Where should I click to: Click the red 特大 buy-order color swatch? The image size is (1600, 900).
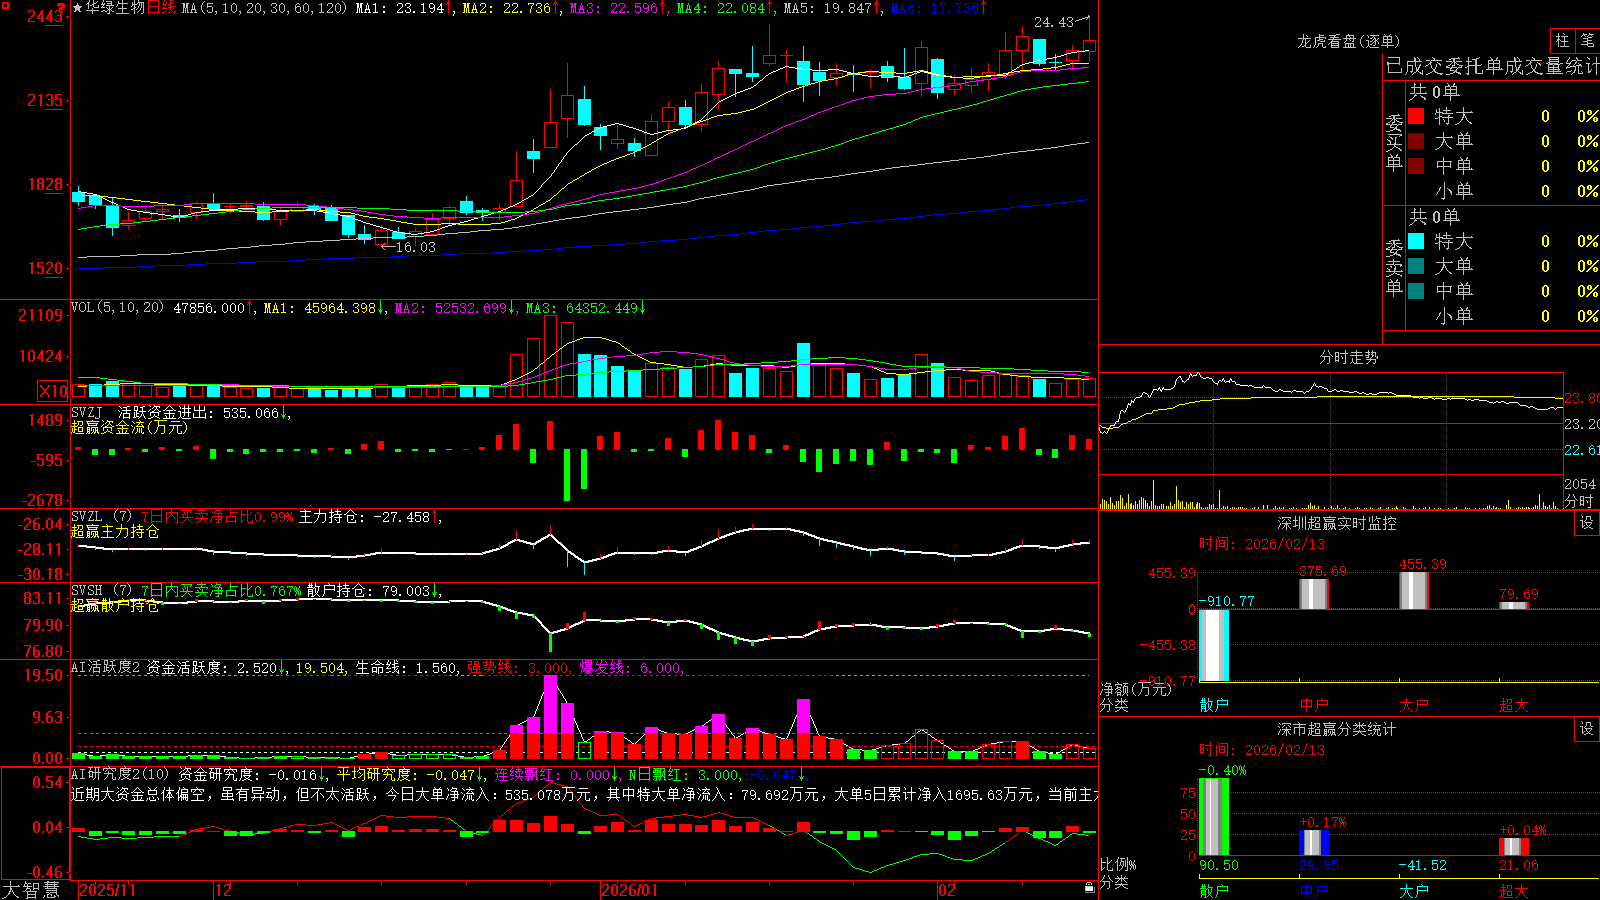[1416, 116]
